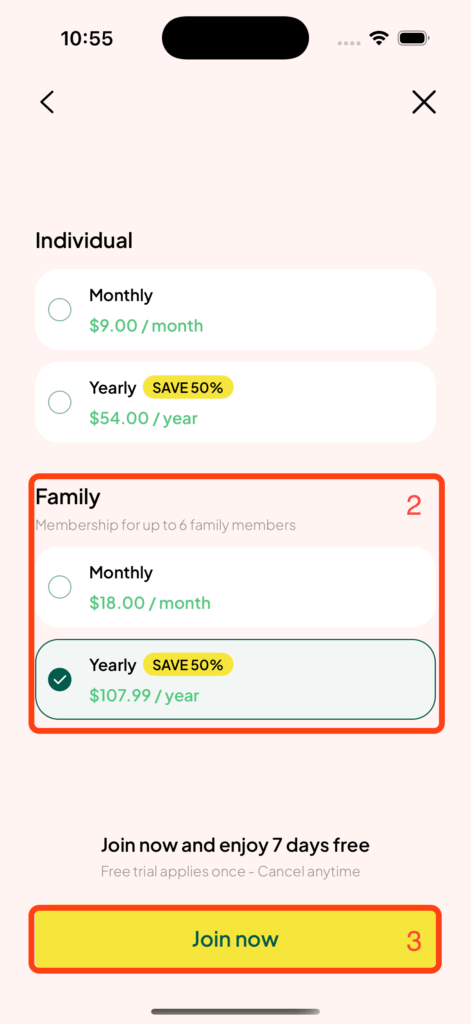The height and width of the screenshot is (1024, 471).
Task: Tap SAVE 50% badge on Family Yearly
Action: click(x=188, y=665)
